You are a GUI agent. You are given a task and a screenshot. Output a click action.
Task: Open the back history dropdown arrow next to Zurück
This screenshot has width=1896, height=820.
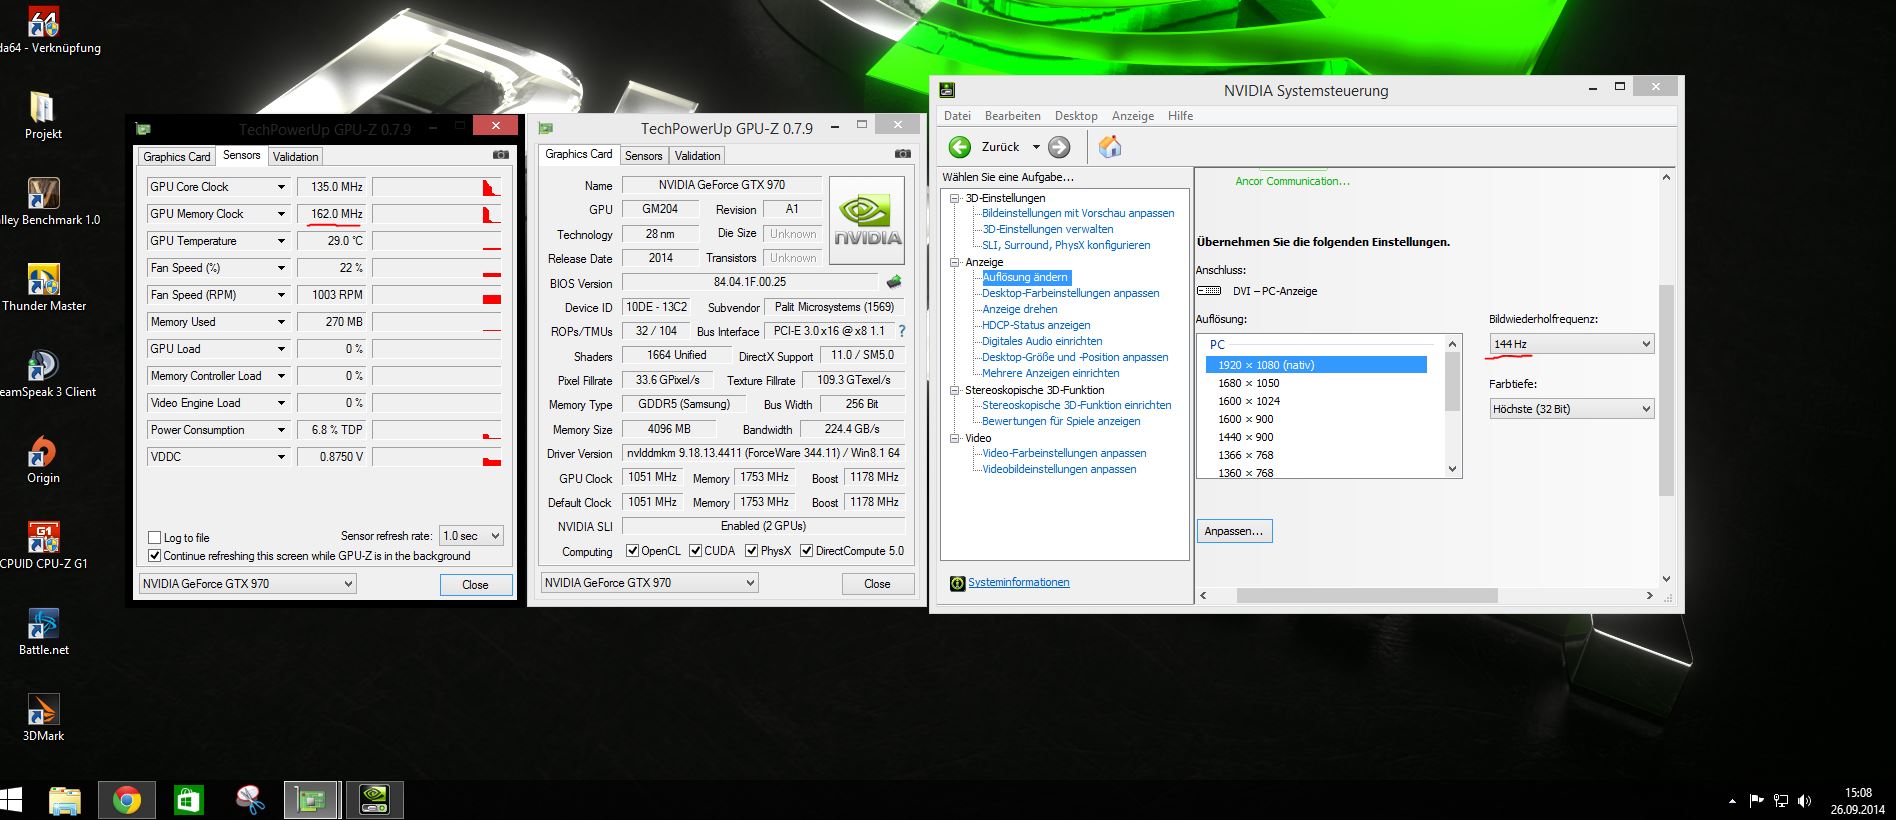[1036, 147]
